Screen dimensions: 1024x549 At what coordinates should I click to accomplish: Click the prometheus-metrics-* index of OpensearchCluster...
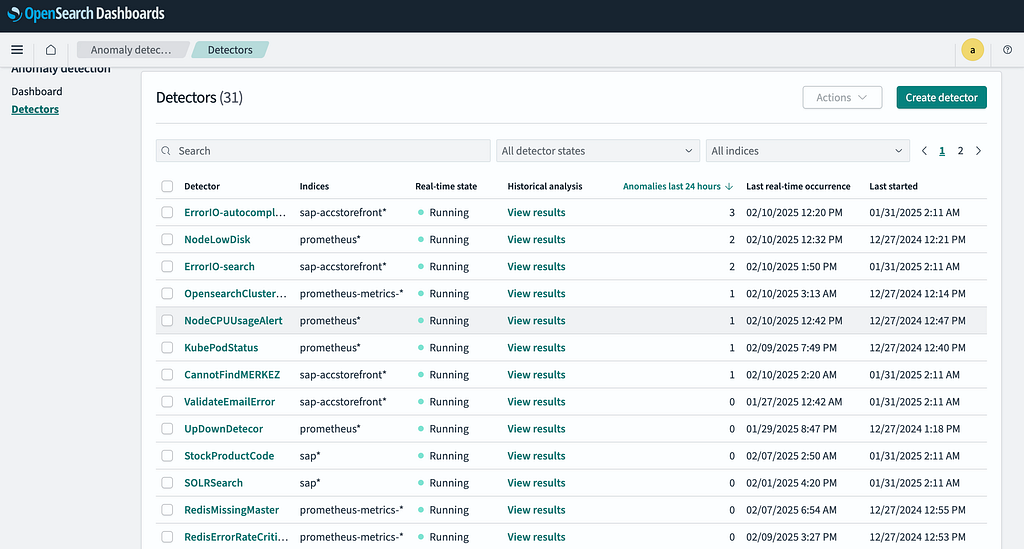pos(351,294)
